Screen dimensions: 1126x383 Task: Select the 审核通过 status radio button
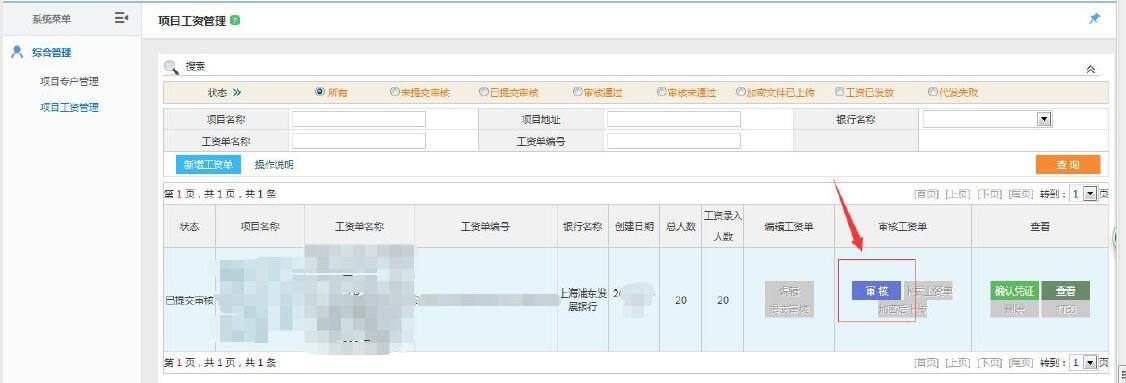(577, 92)
